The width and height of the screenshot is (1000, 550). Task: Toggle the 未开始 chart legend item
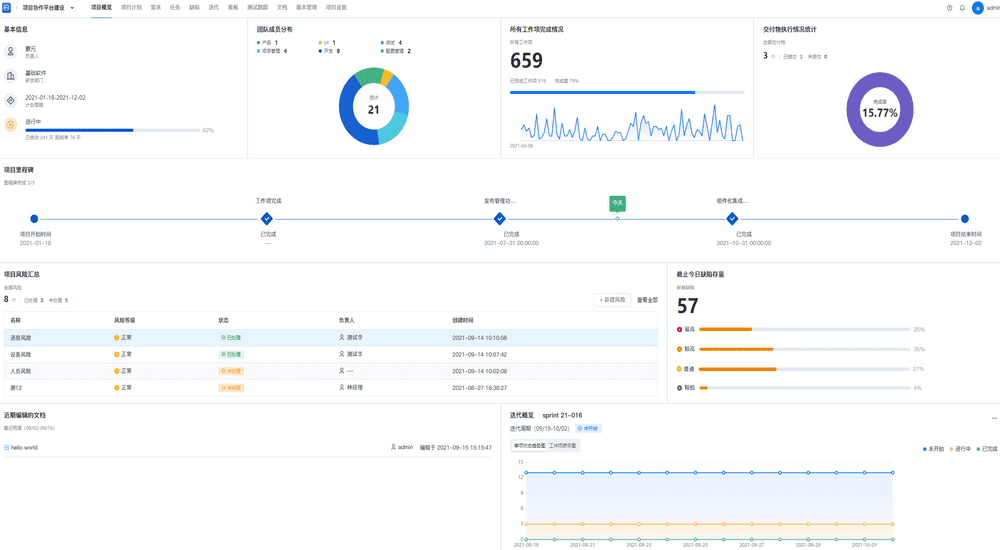(933, 449)
